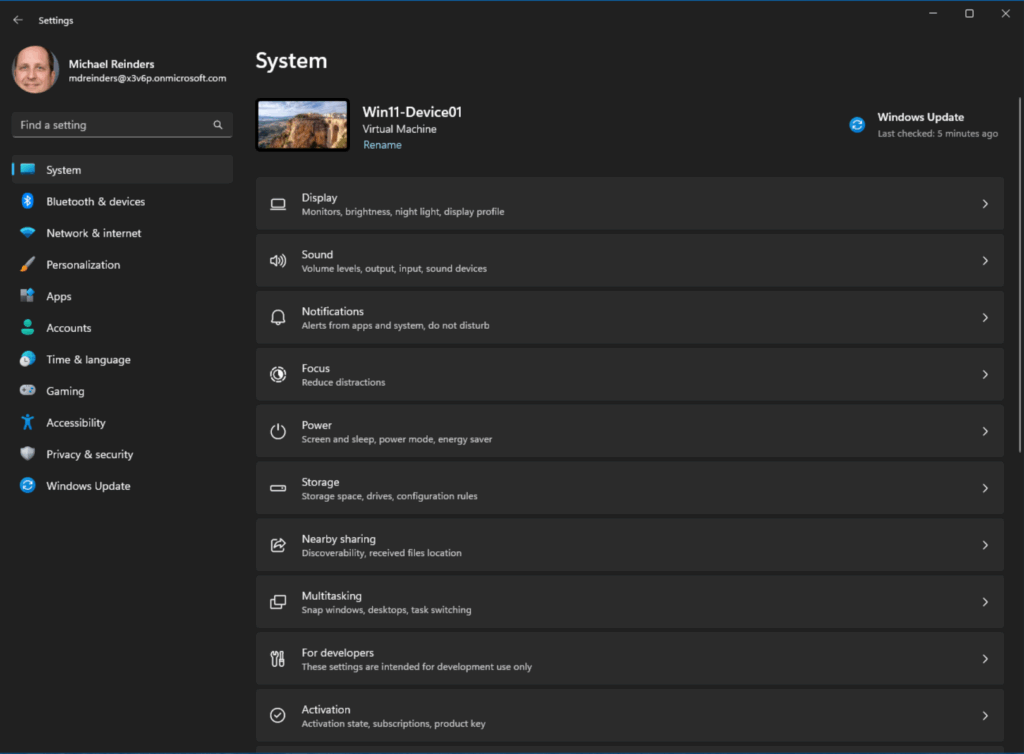The image size is (1024, 754).
Task: Expand the For developers chevron
Action: click(x=985, y=659)
